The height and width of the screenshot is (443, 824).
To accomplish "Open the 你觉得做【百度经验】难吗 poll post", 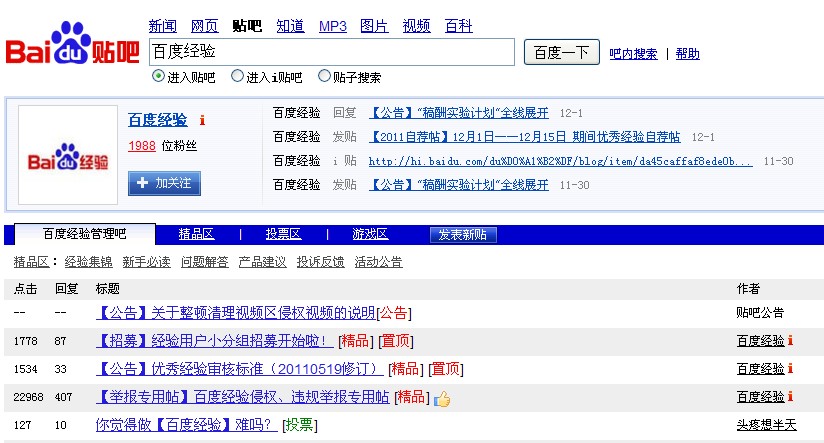I will click(x=186, y=425).
